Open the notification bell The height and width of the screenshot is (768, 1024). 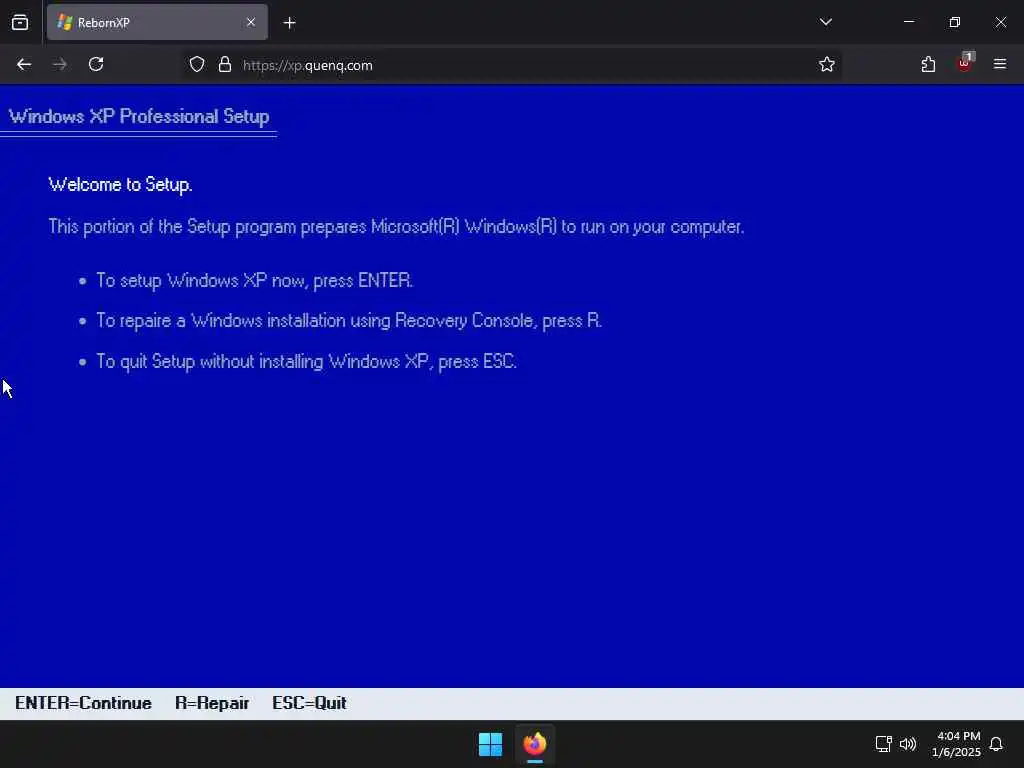pos(996,744)
